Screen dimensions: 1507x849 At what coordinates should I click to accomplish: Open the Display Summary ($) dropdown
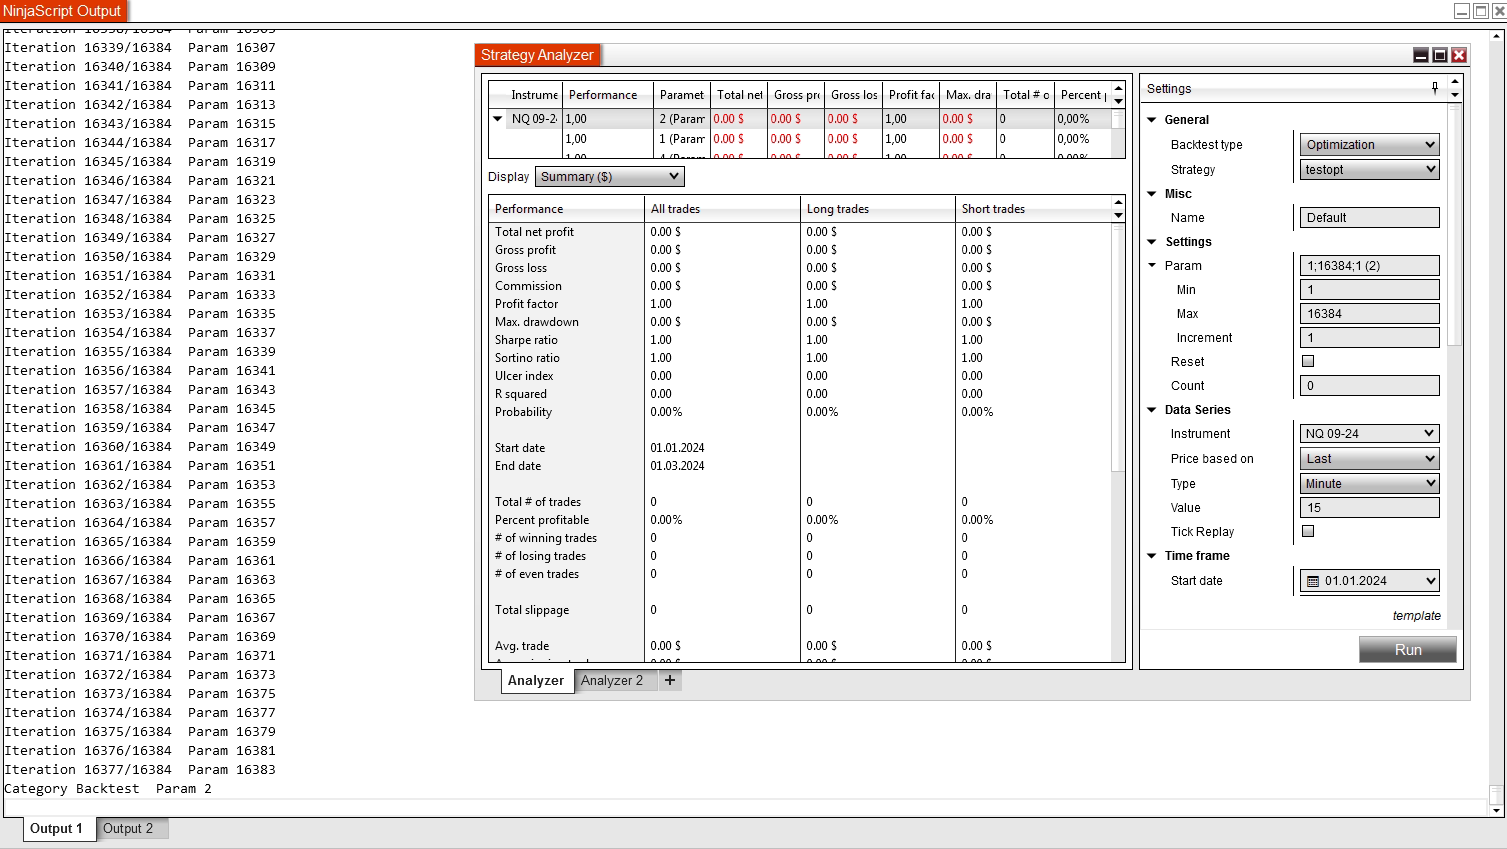click(x=610, y=177)
